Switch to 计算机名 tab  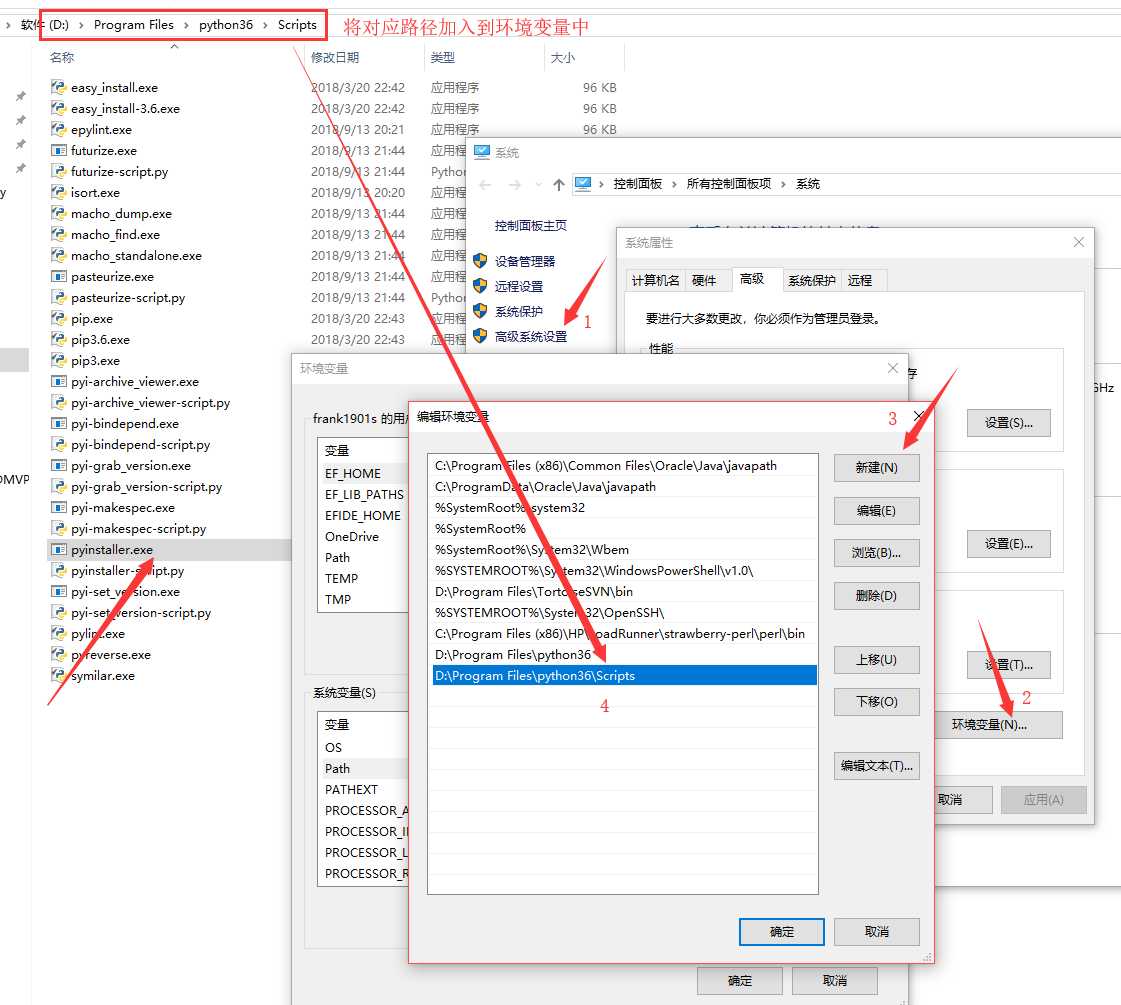[x=656, y=281]
